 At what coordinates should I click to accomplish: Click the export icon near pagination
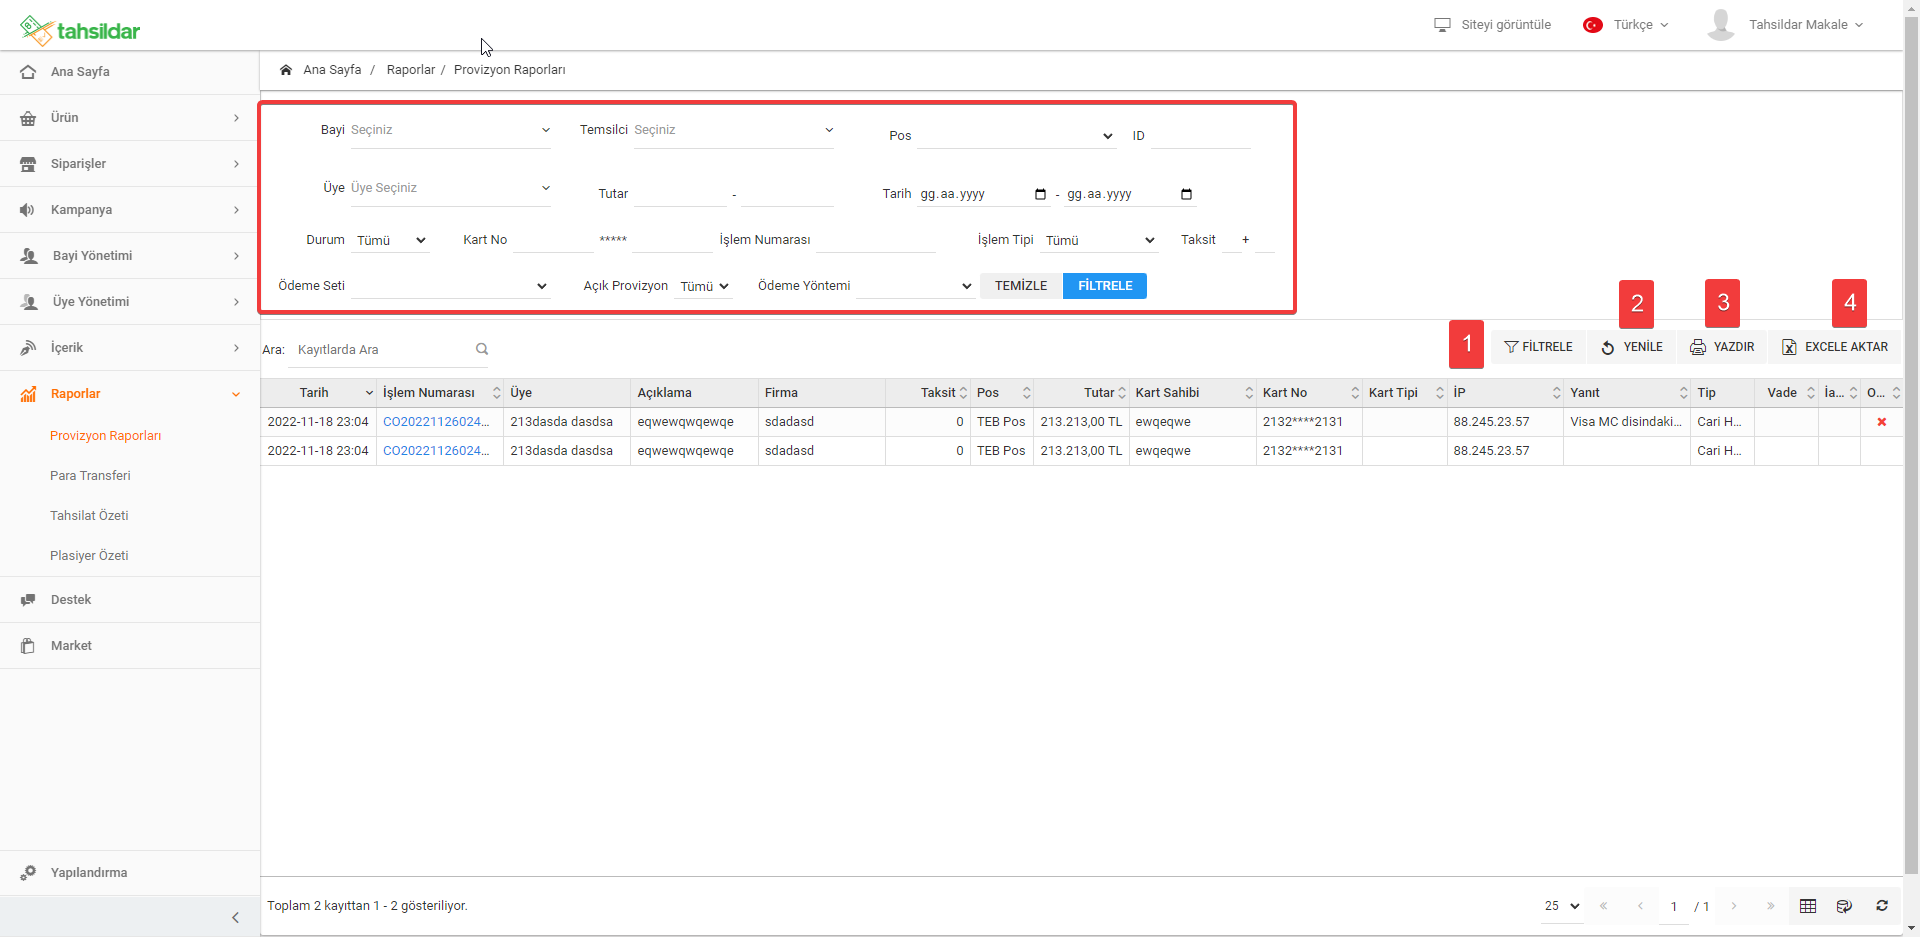(1844, 906)
